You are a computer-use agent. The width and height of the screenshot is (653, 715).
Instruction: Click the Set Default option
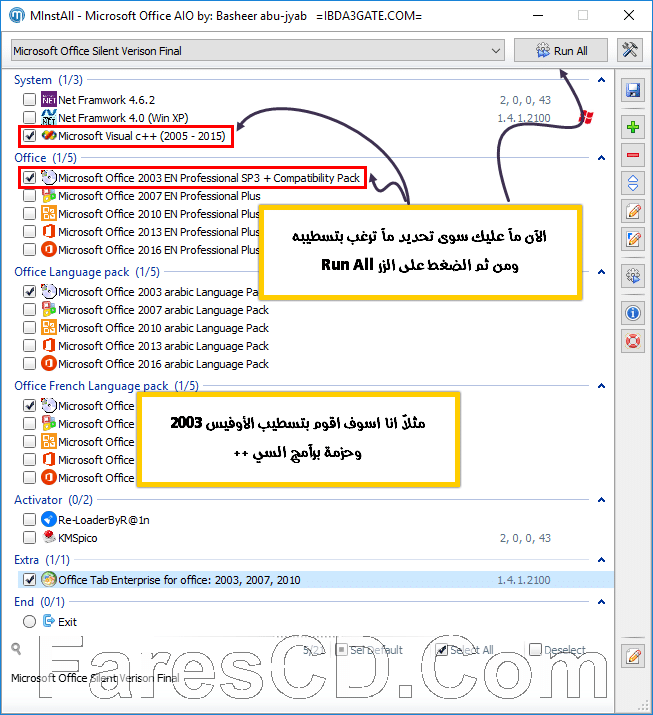pyautogui.click(x=369, y=650)
